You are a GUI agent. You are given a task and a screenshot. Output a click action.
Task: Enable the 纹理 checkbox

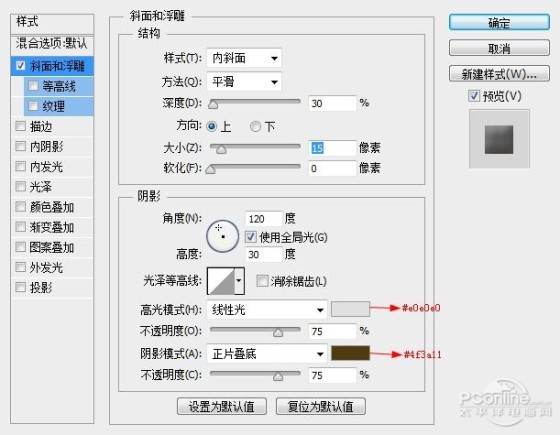[x=34, y=106]
